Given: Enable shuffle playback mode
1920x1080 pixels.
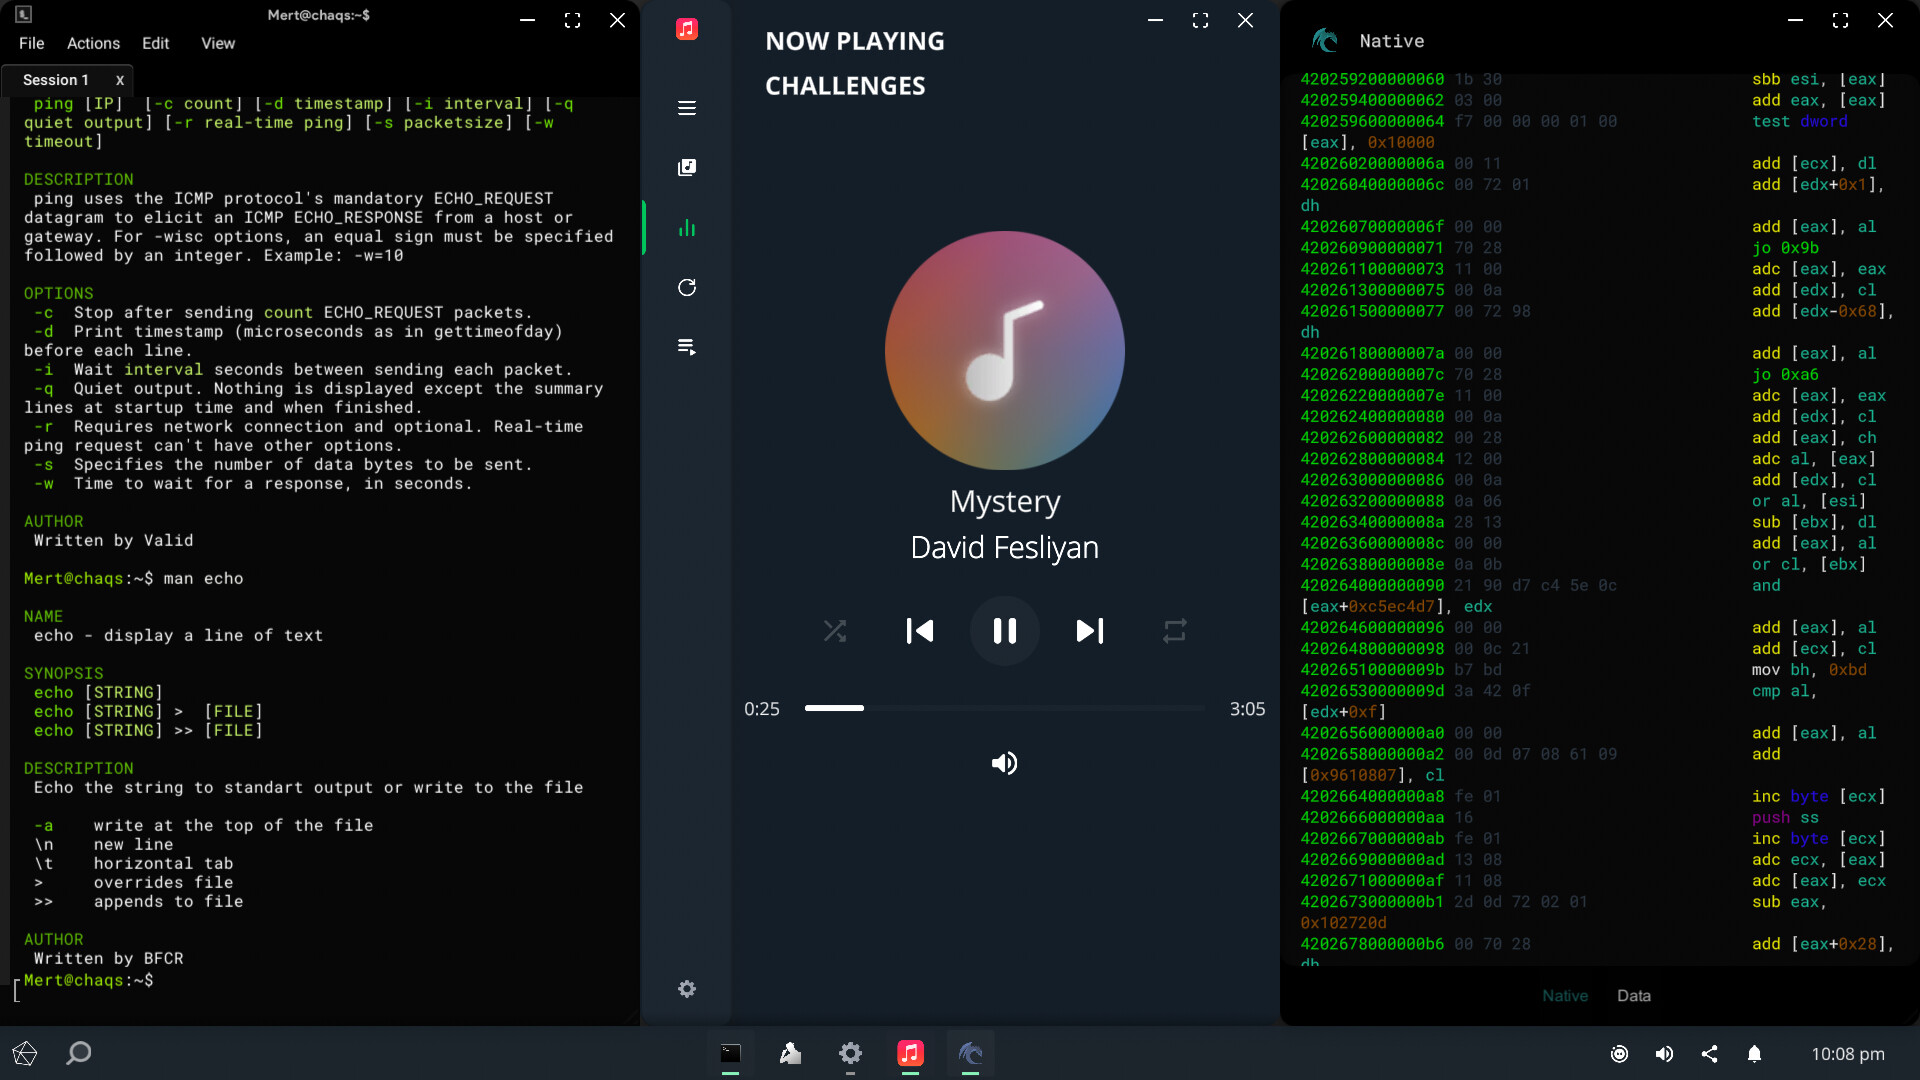Looking at the screenshot, I should tap(835, 631).
